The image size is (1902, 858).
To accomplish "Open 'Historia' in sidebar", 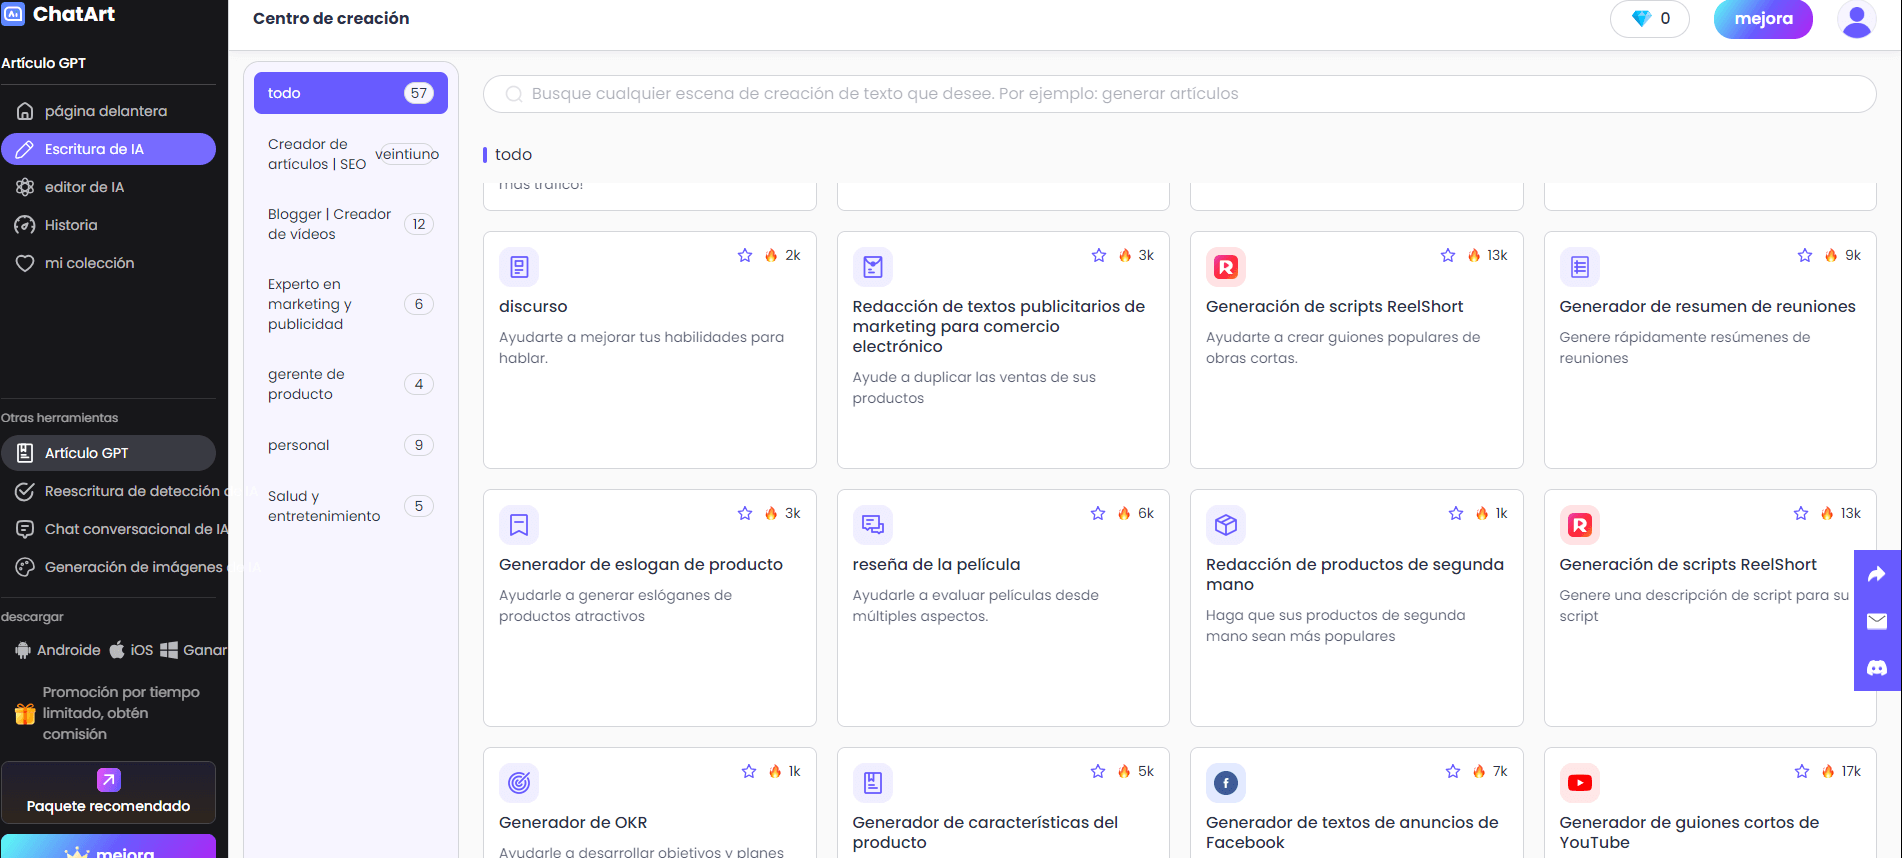I will point(108,225).
